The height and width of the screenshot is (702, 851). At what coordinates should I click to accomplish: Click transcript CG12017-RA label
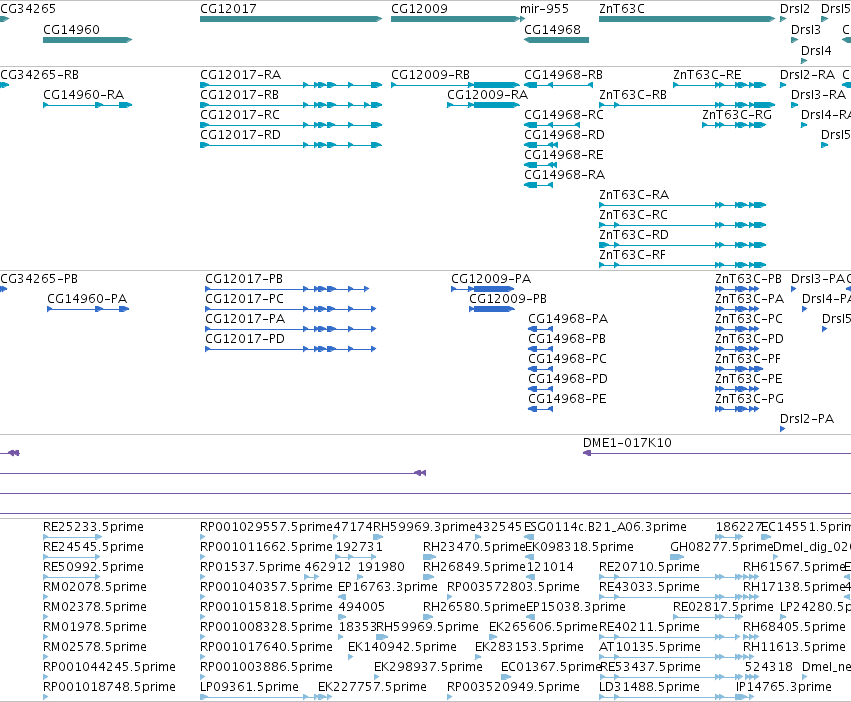pyautogui.click(x=240, y=75)
